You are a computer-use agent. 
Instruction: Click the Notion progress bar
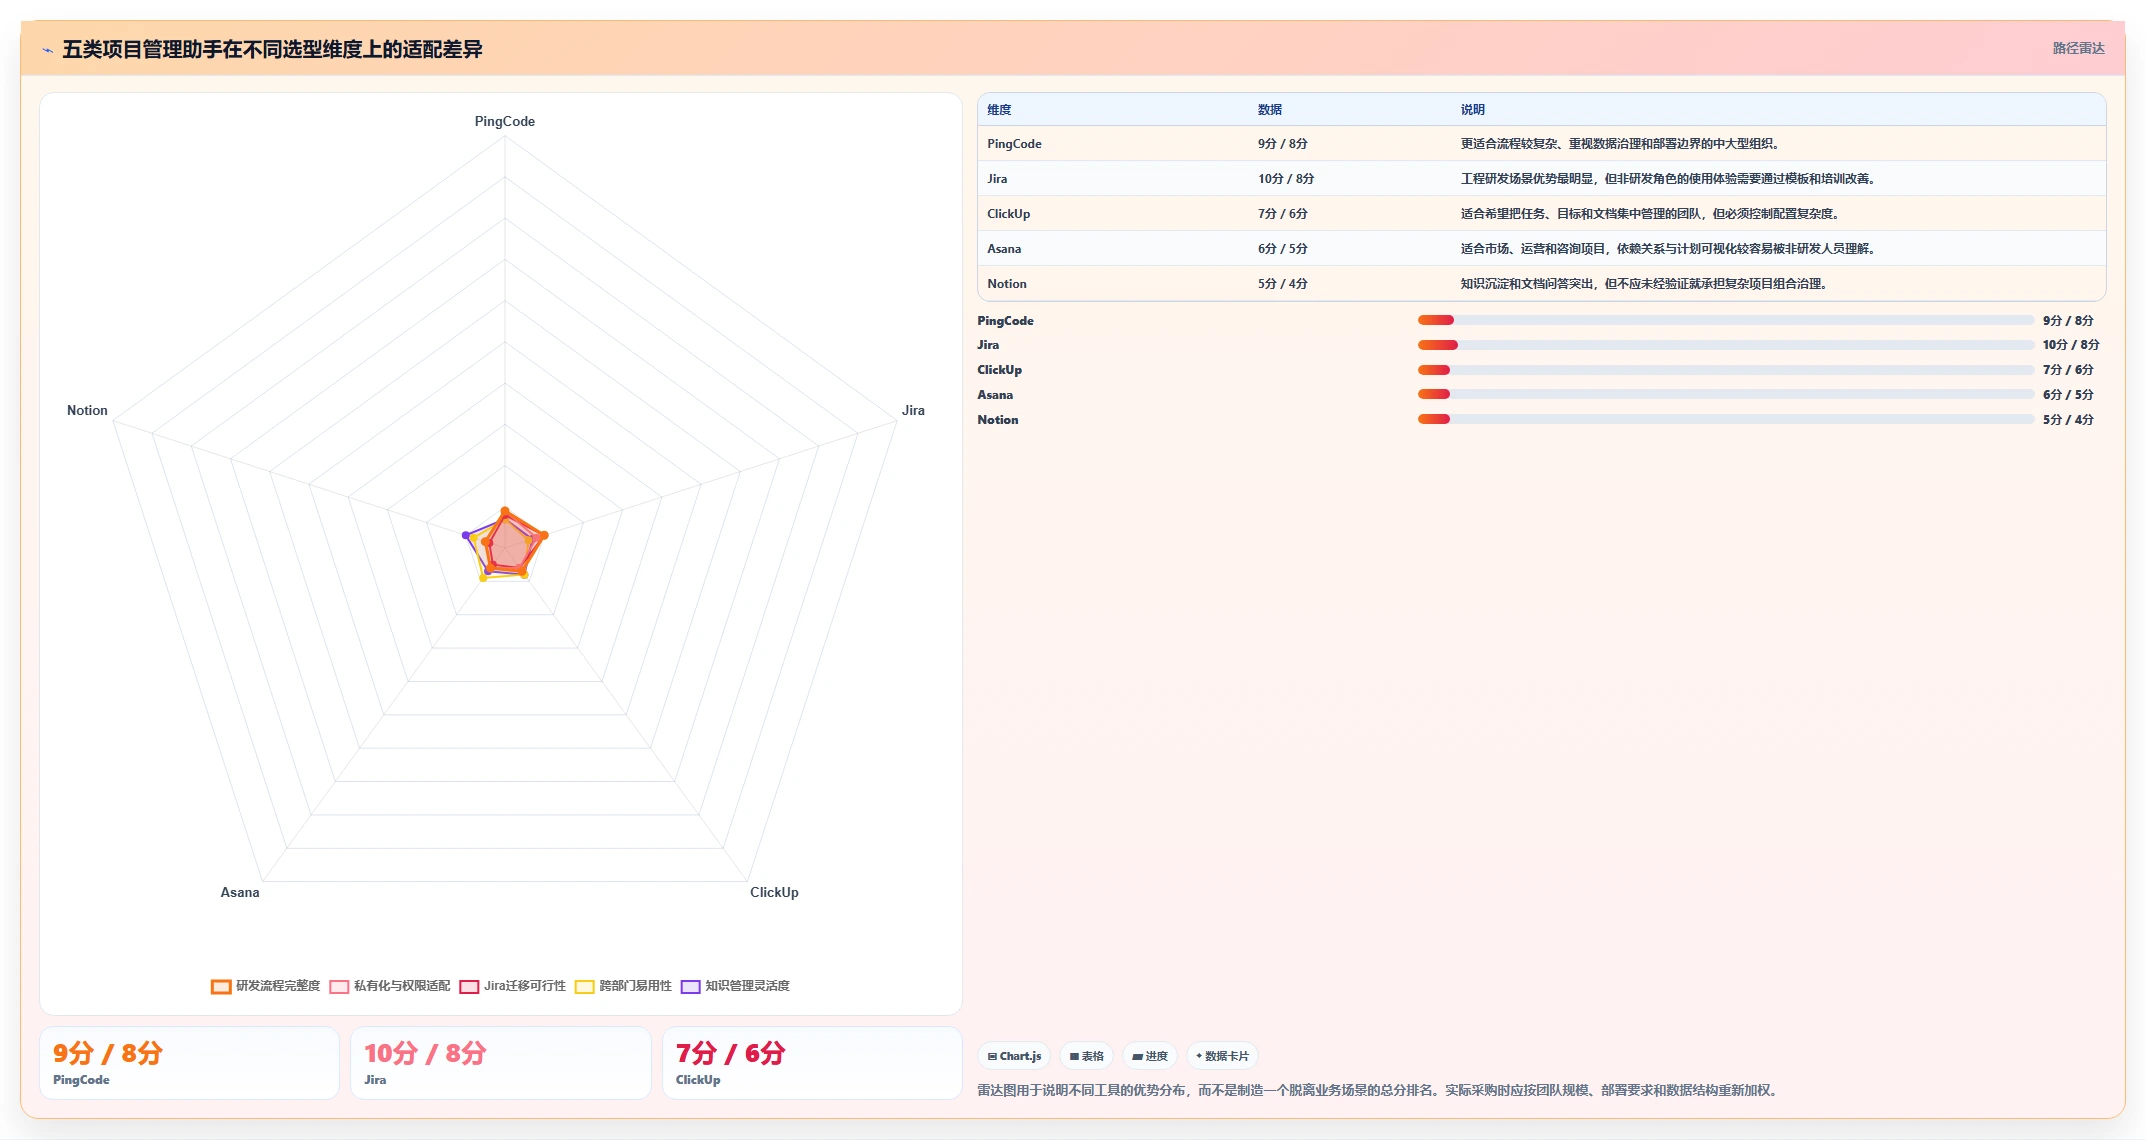click(1726, 419)
